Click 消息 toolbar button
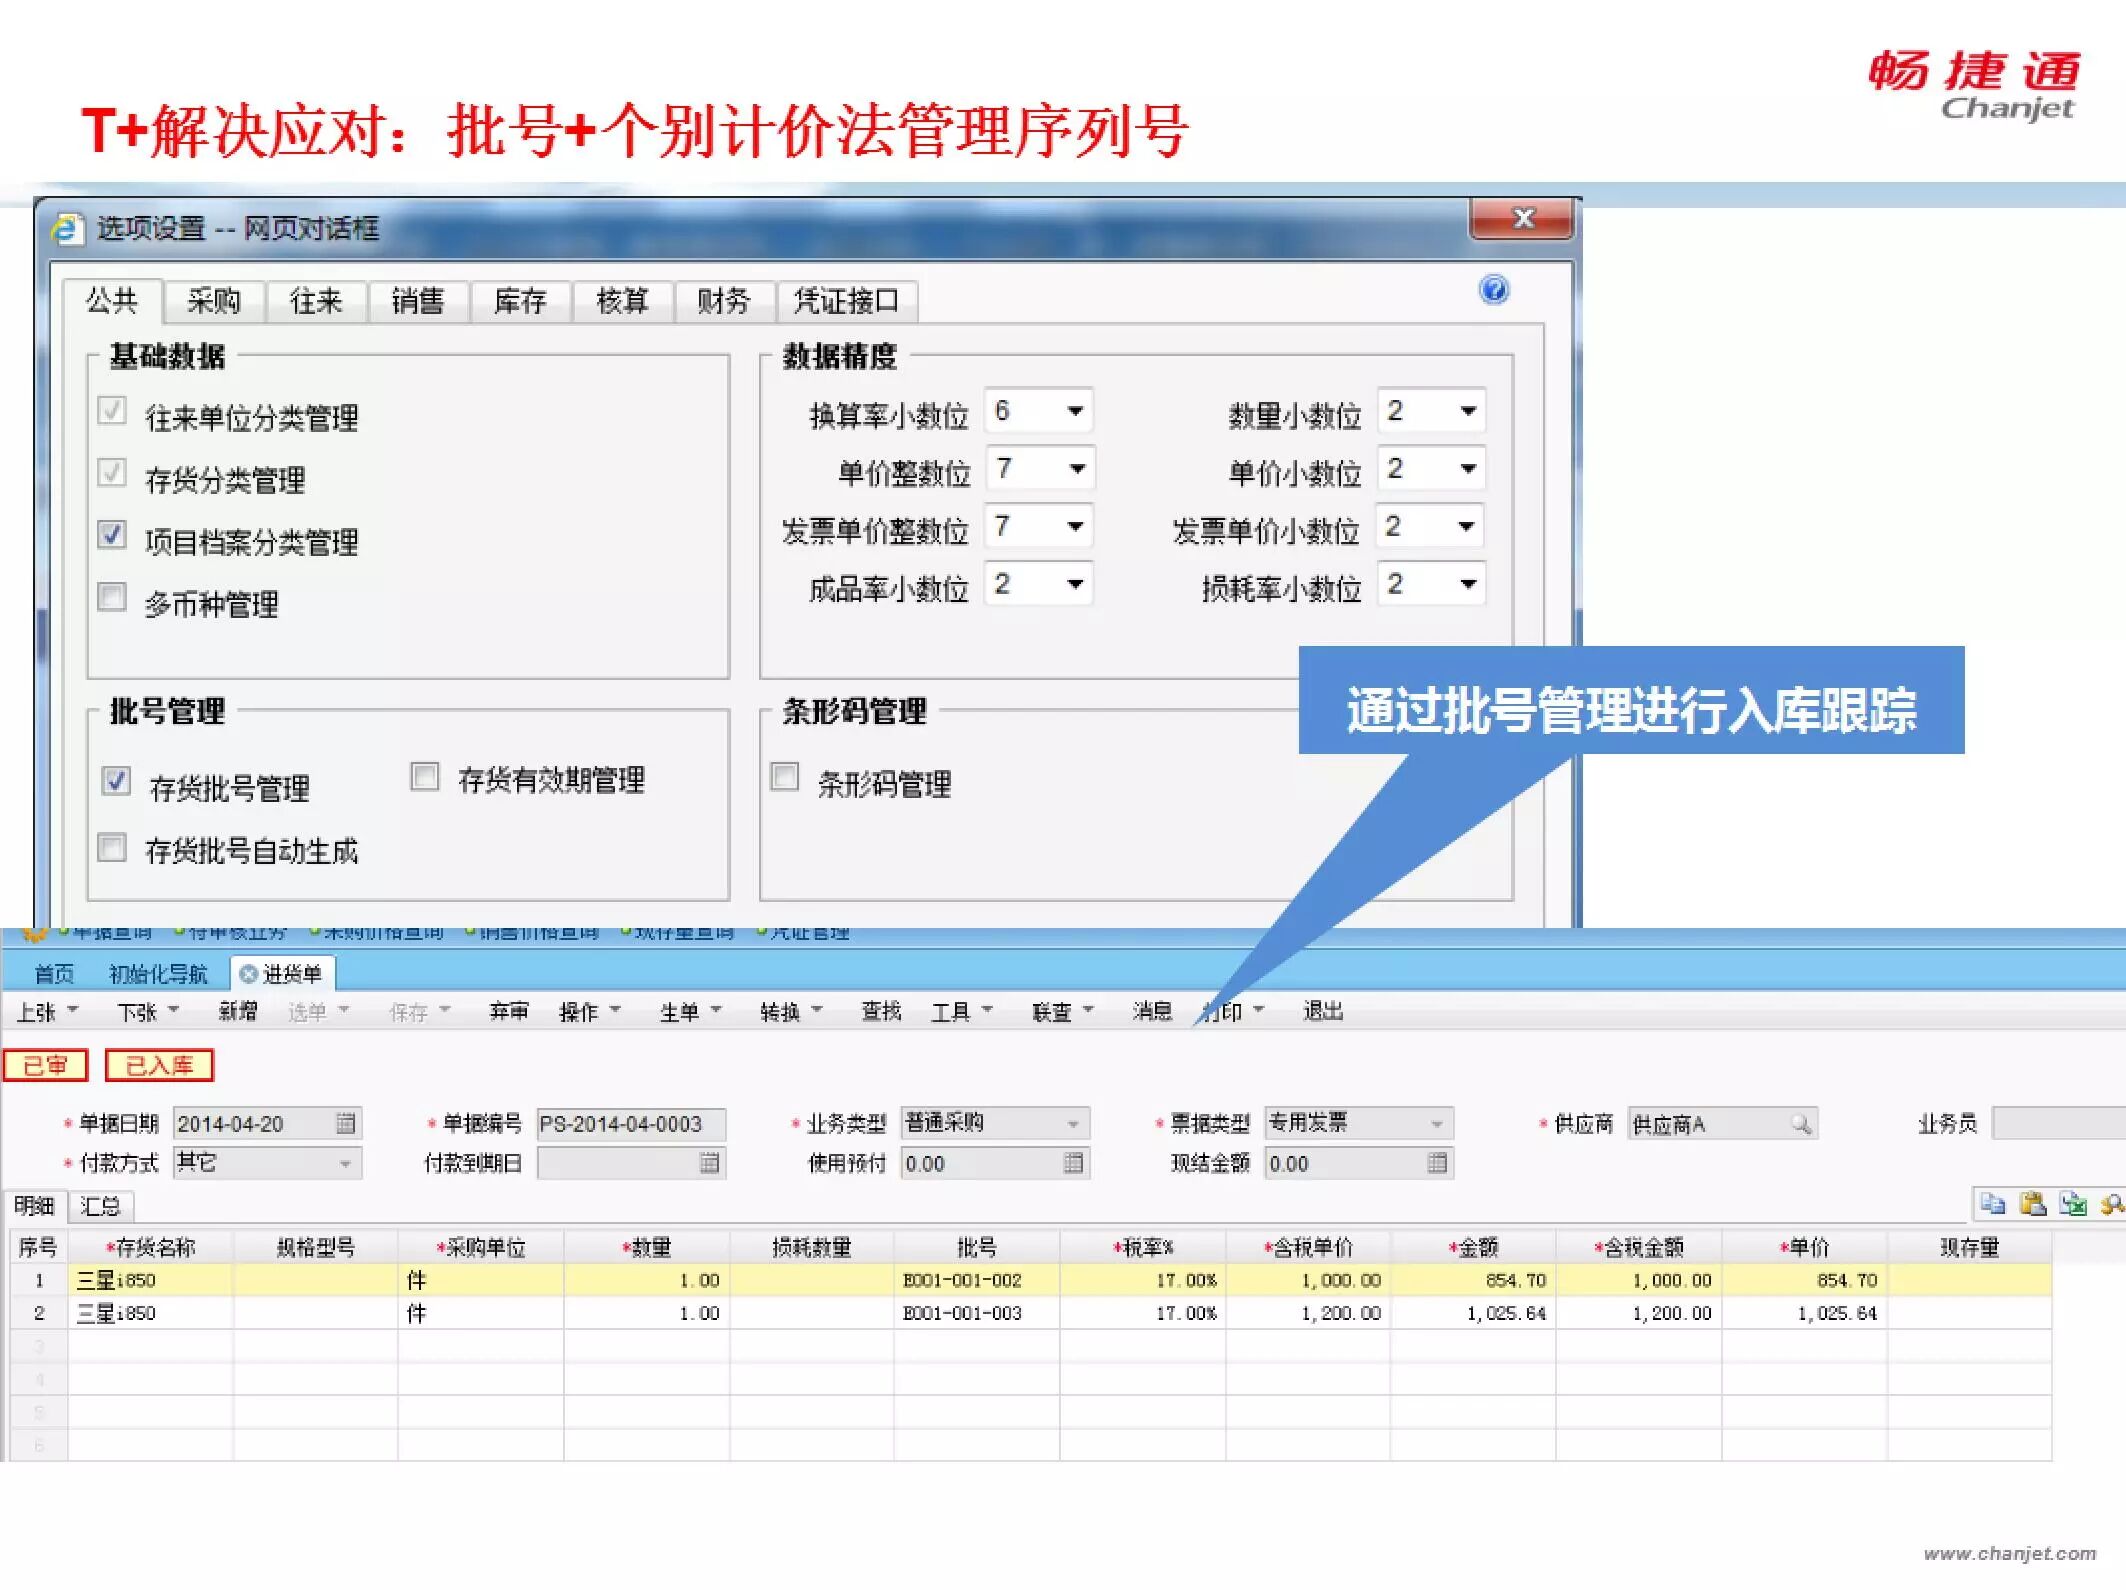The height and width of the screenshot is (1590, 2126). tap(1152, 1012)
